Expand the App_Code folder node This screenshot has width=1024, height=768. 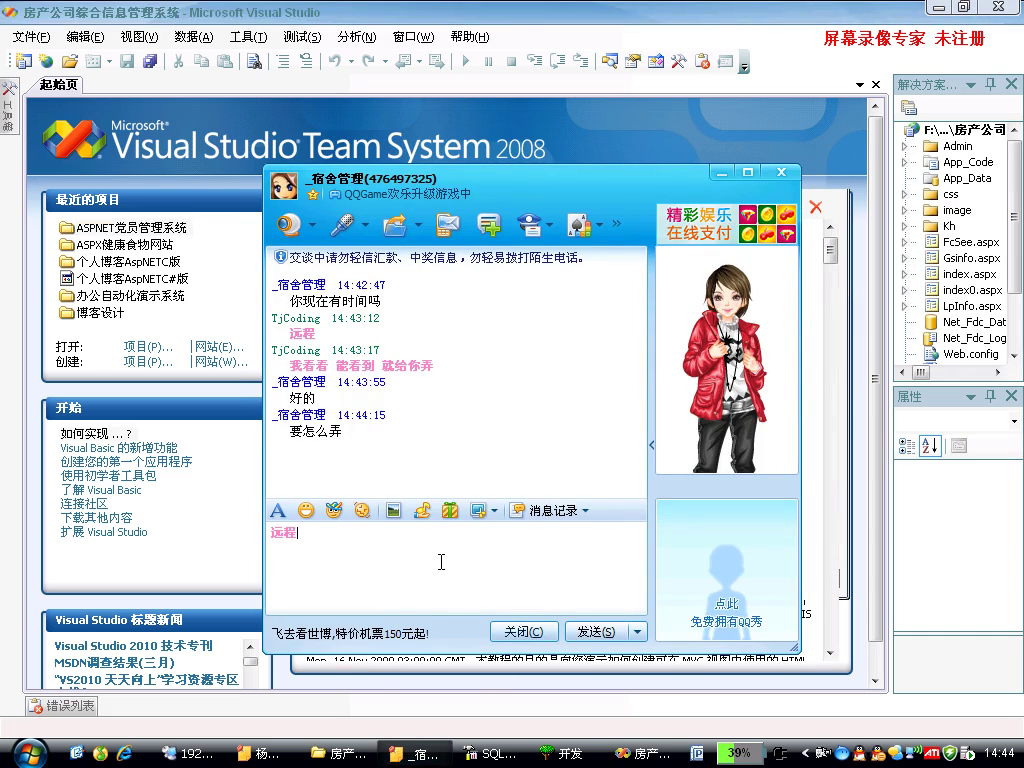click(x=904, y=162)
